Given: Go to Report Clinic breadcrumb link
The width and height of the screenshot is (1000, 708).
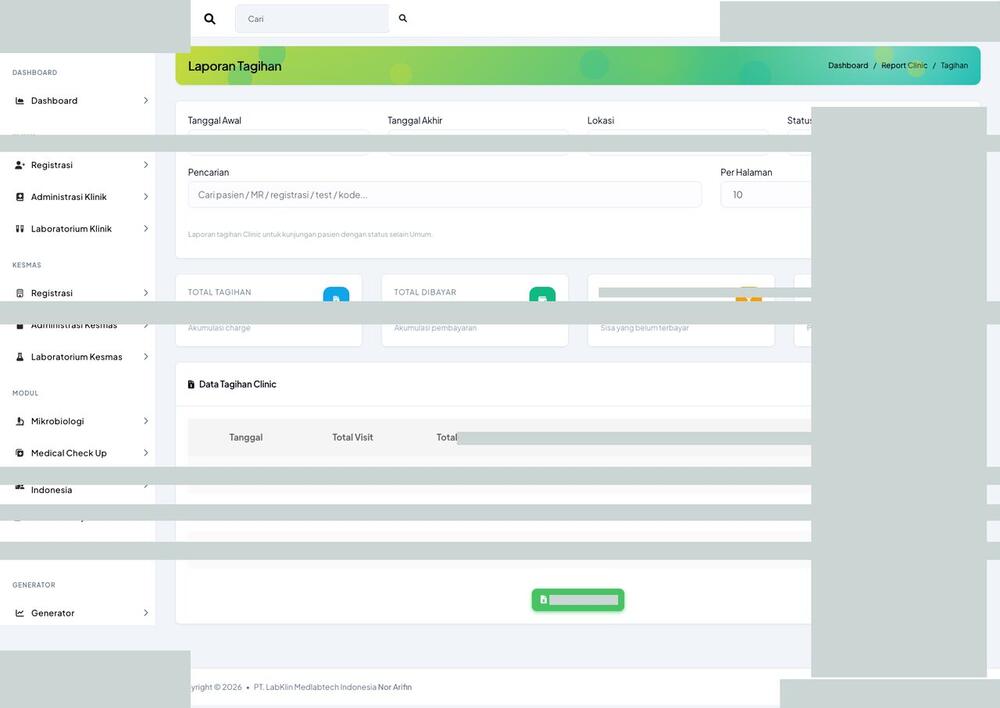Looking at the screenshot, I should coord(904,66).
